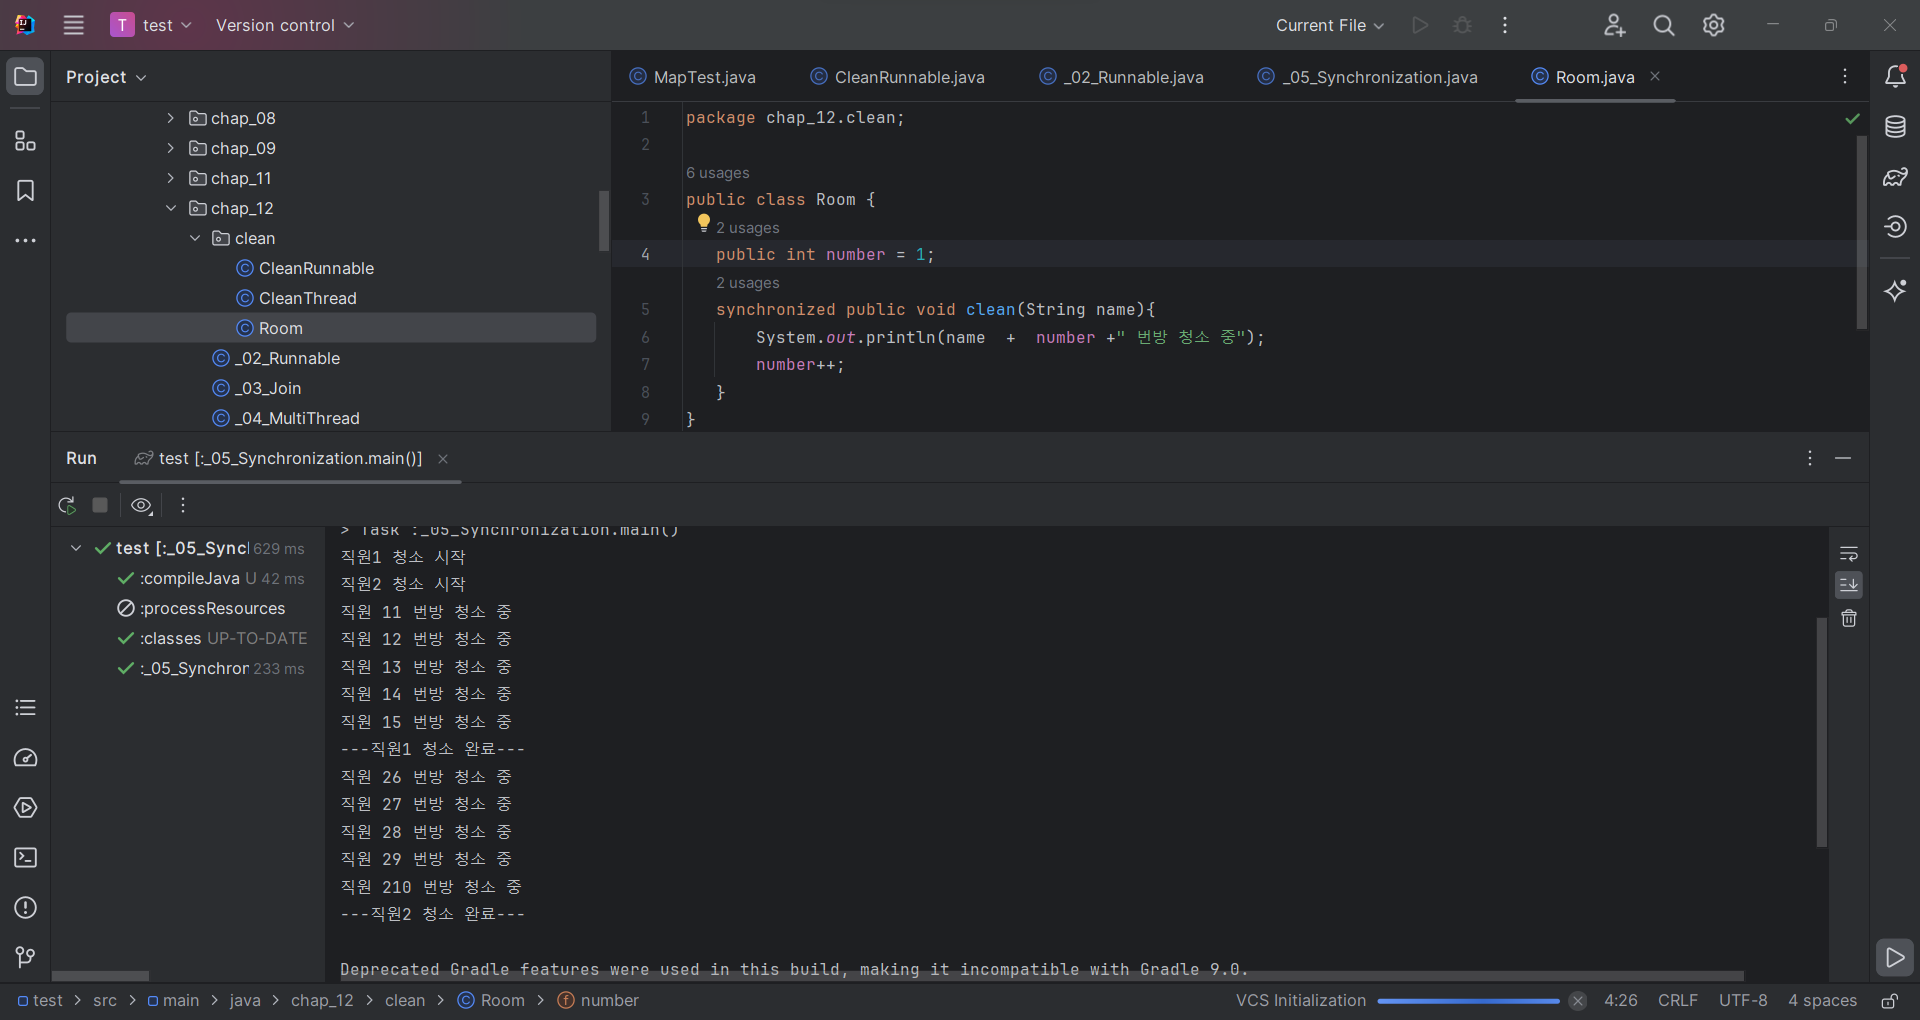This screenshot has width=1920, height=1020.
Task: Toggle the eye show-options button in Run toolbar
Action: click(142, 505)
